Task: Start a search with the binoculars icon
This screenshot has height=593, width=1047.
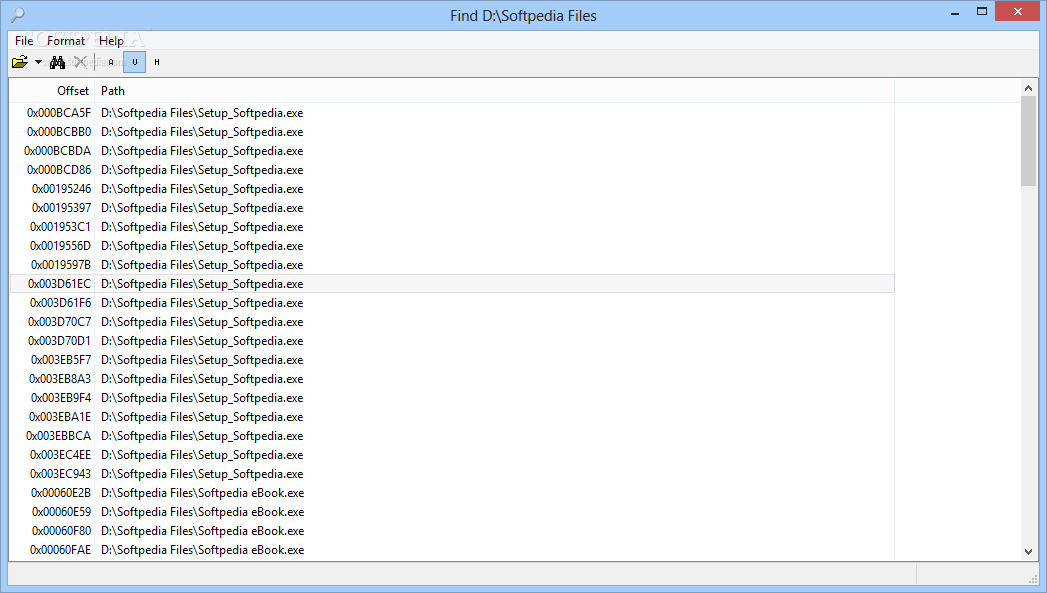Action: tap(57, 62)
